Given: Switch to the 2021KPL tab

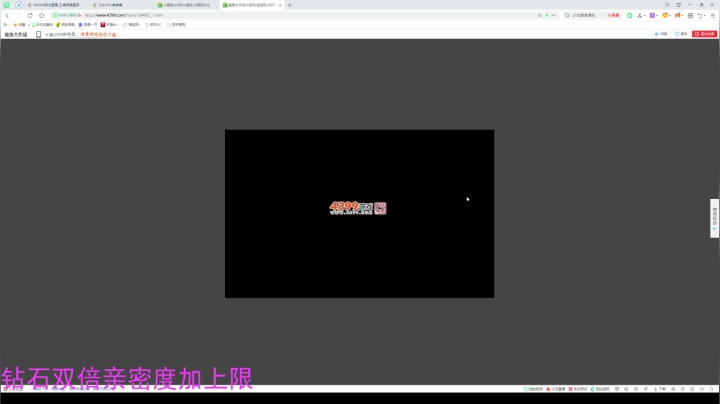Looking at the screenshot, I should point(119,5).
